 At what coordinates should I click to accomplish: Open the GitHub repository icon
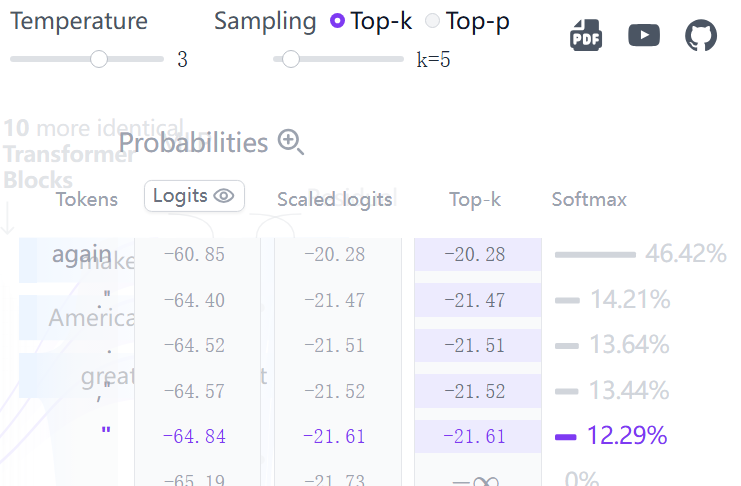[x=701, y=35]
